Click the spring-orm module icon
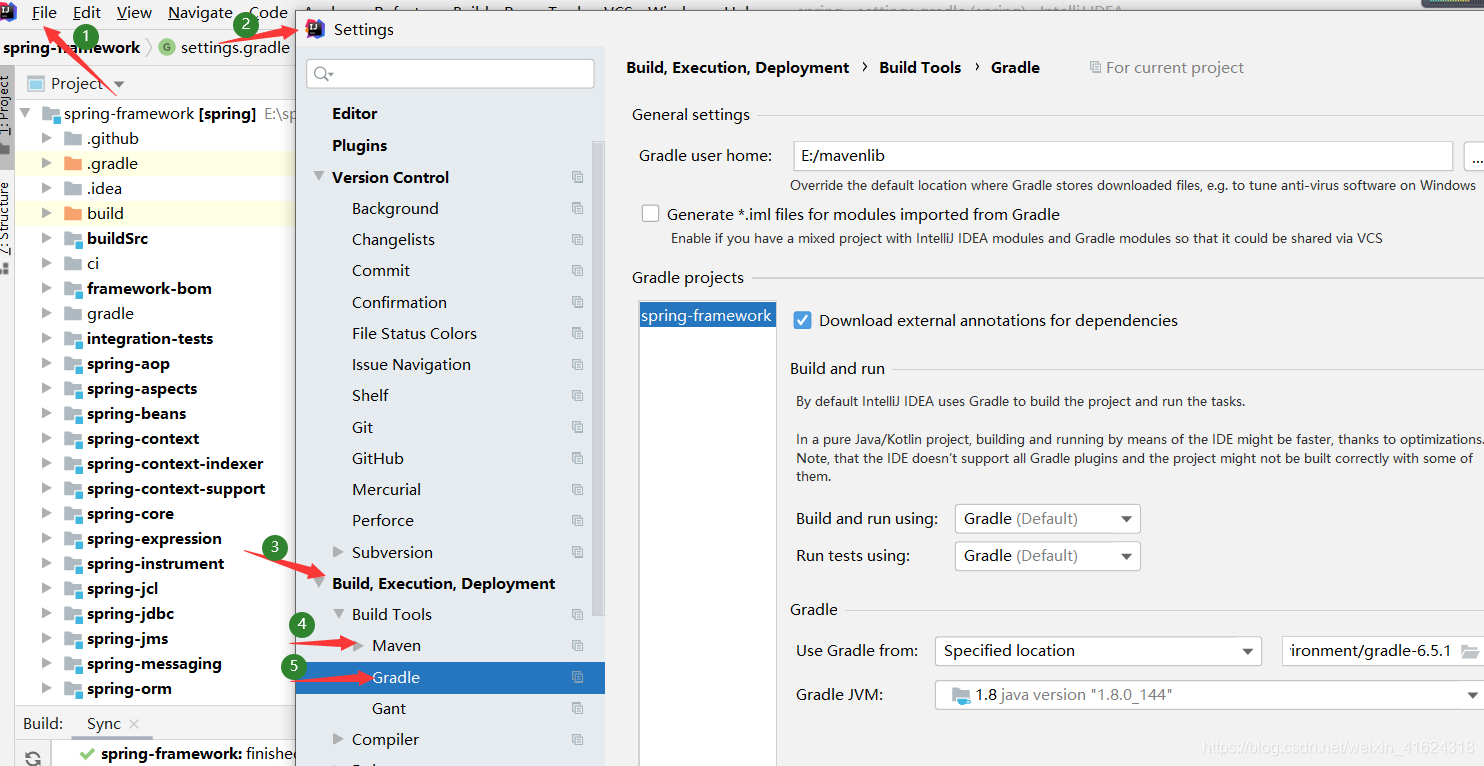The width and height of the screenshot is (1484, 766). point(73,689)
